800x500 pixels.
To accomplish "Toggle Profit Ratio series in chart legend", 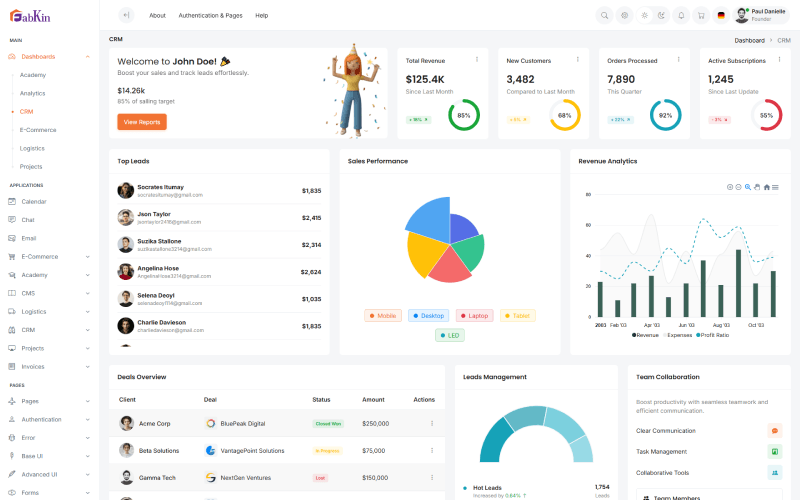I will [711, 335].
